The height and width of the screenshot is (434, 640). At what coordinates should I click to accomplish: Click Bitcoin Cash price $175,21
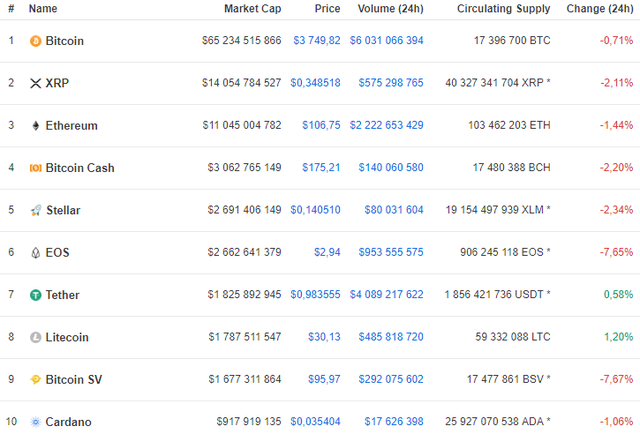[321, 167]
